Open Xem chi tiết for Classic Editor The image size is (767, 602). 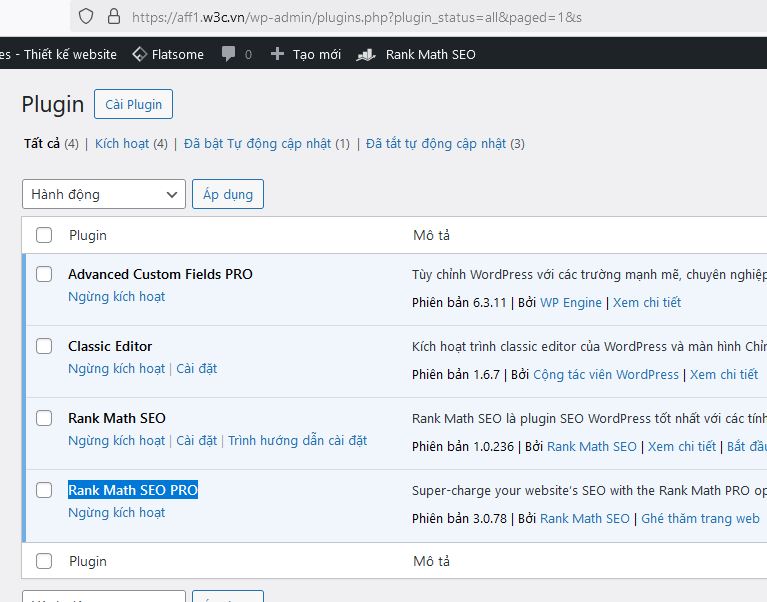pyautogui.click(x=724, y=375)
